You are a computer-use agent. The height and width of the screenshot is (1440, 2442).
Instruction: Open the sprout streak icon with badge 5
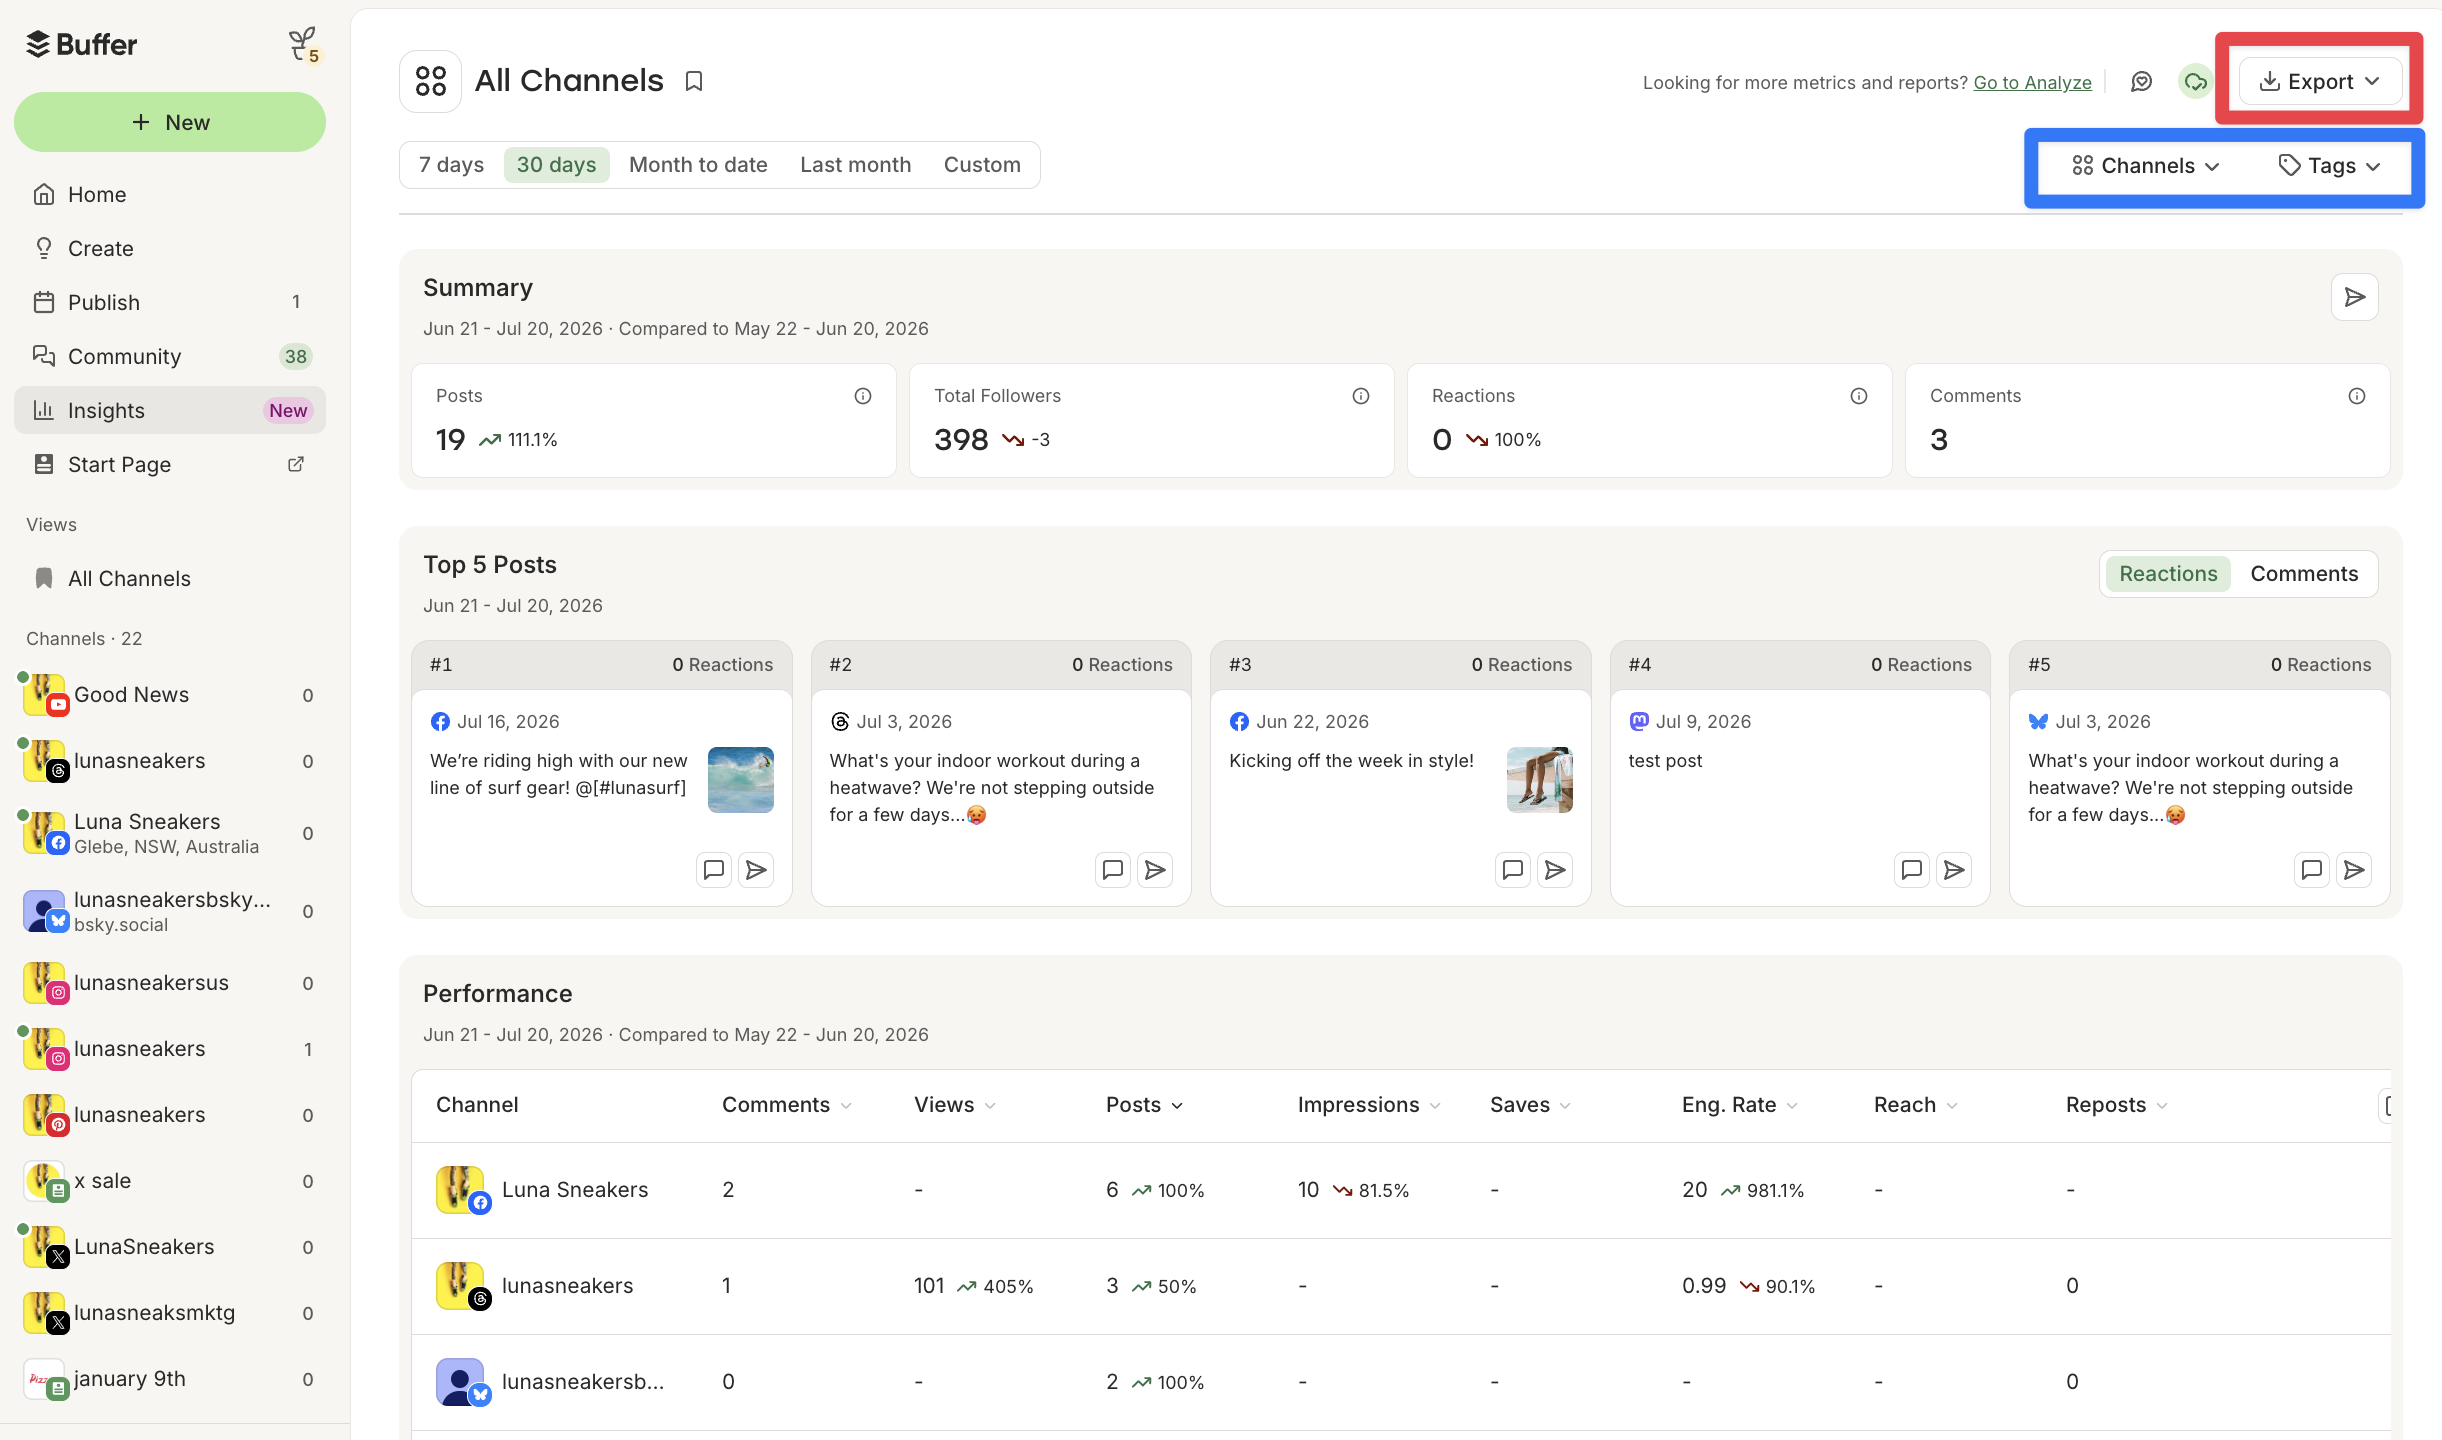[304, 45]
